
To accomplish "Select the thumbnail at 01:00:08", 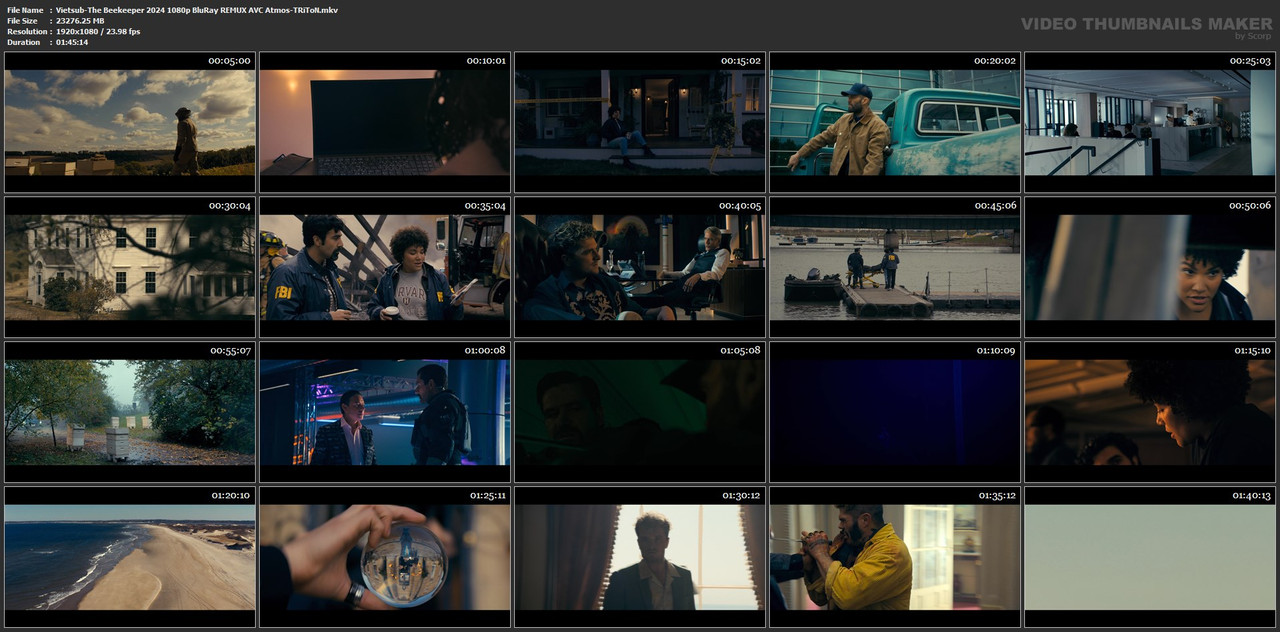I will pyautogui.click(x=385, y=412).
